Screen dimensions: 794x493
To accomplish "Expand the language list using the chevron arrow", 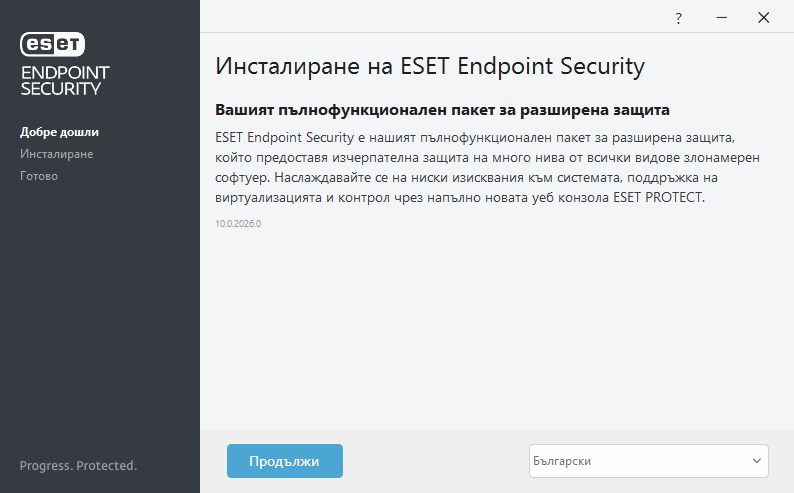I will point(755,461).
